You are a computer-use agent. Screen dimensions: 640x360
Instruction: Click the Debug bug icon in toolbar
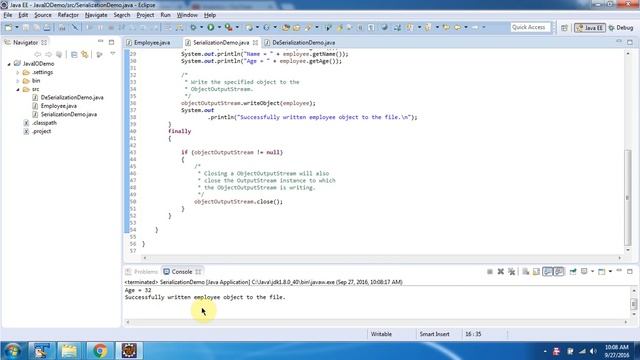tap(193, 27)
